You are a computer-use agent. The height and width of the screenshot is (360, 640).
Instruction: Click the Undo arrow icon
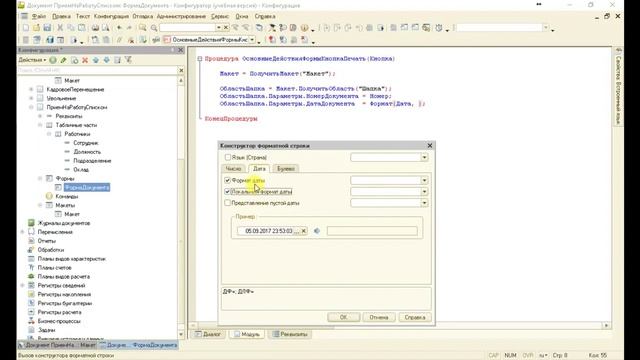(x=119, y=28)
